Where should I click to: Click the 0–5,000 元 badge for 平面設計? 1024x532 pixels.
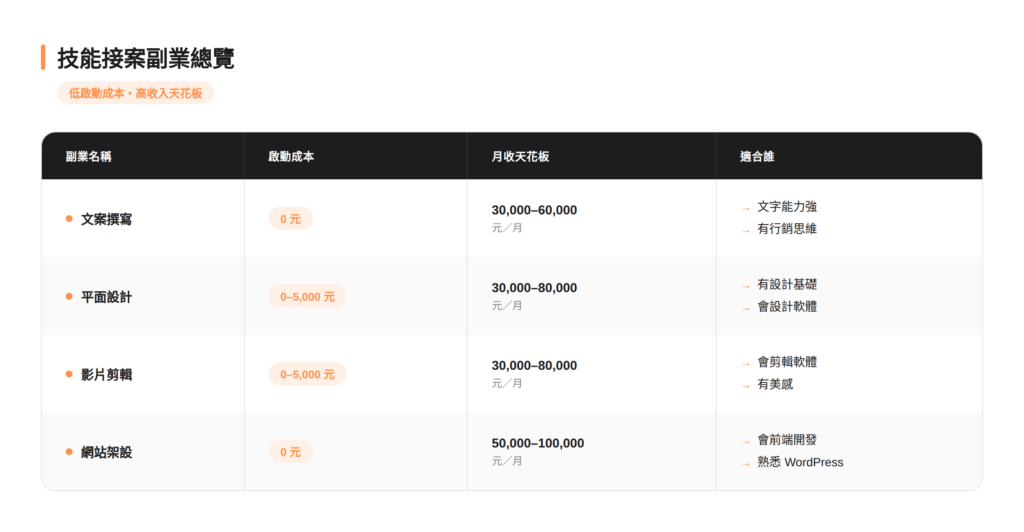pos(307,297)
